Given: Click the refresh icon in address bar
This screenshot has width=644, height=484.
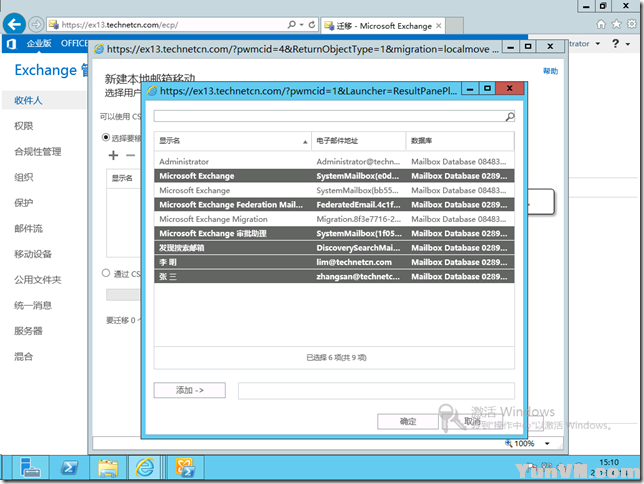Looking at the screenshot, I should [x=312, y=25].
